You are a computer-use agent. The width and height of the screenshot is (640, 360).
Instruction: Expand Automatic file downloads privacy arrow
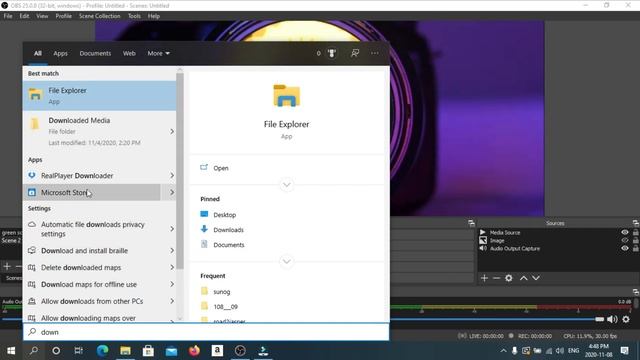click(x=172, y=229)
